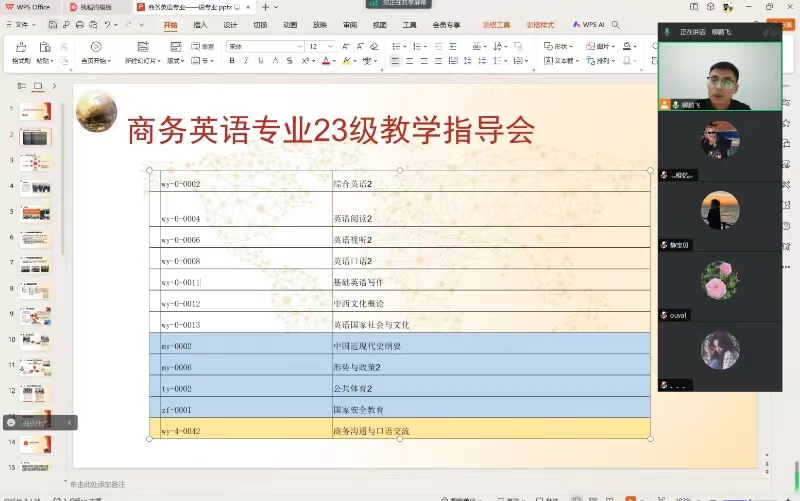Click the format painter (格式刷) icon
800x501 pixels.
pos(20,47)
